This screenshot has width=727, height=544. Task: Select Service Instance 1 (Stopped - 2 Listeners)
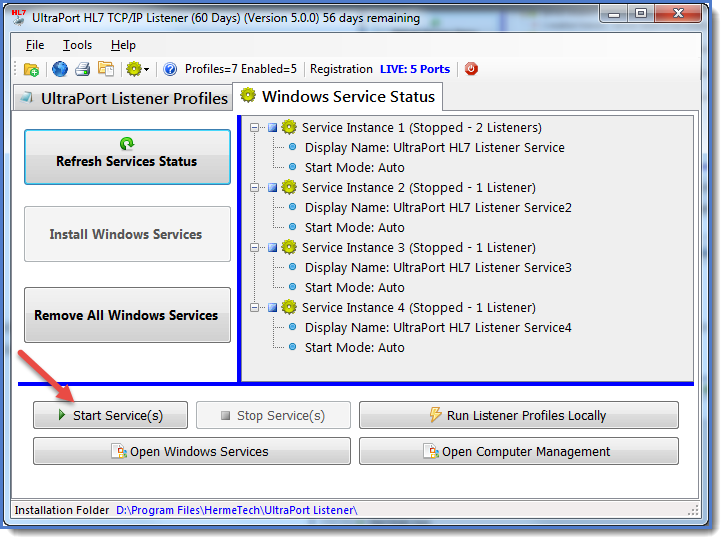pyautogui.click(x=421, y=127)
